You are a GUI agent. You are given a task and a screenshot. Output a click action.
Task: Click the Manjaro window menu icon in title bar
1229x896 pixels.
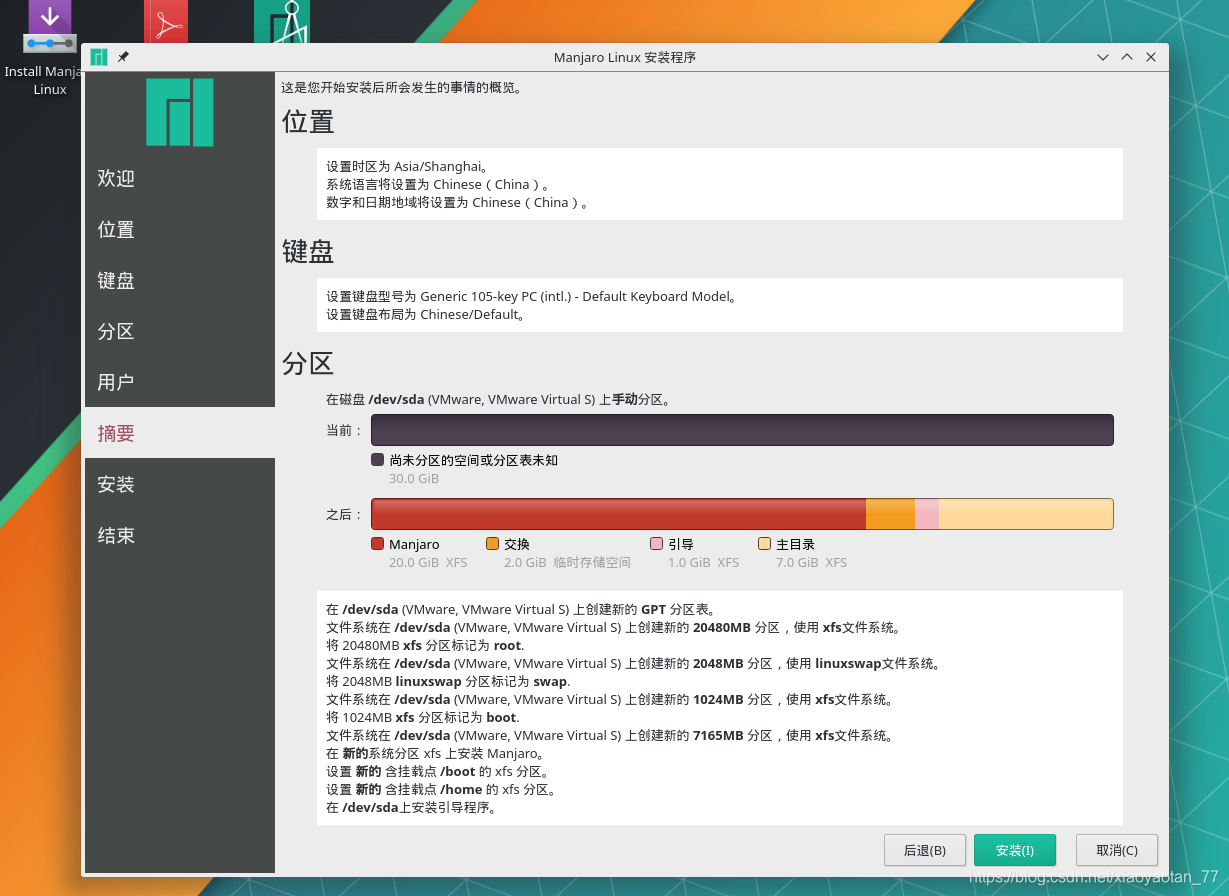pos(99,57)
